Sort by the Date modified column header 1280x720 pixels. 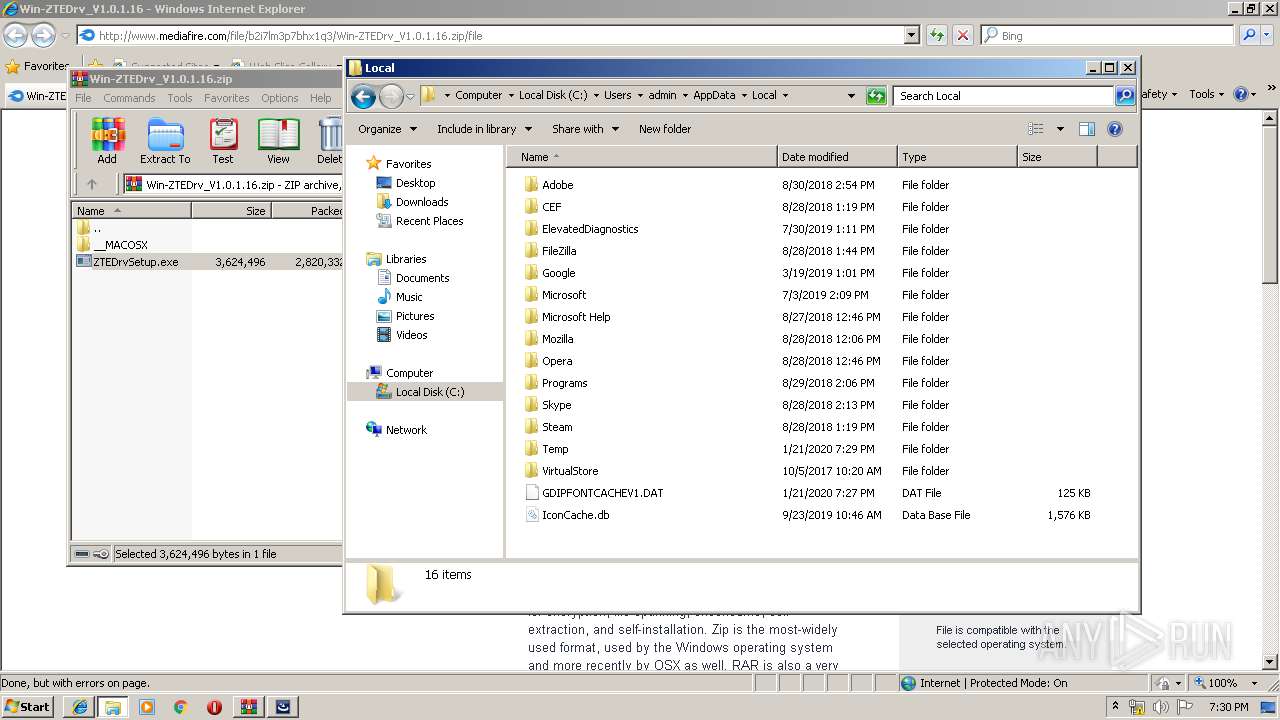coord(837,157)
